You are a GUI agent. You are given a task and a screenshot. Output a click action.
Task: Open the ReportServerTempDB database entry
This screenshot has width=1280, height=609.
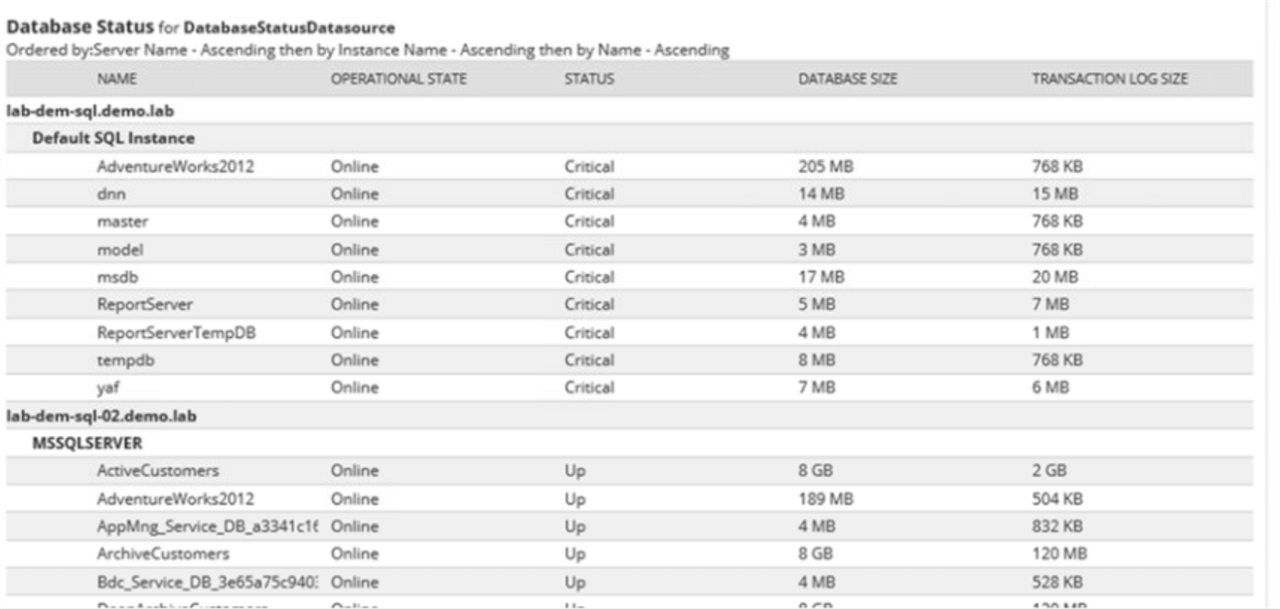tap(176, 332)
